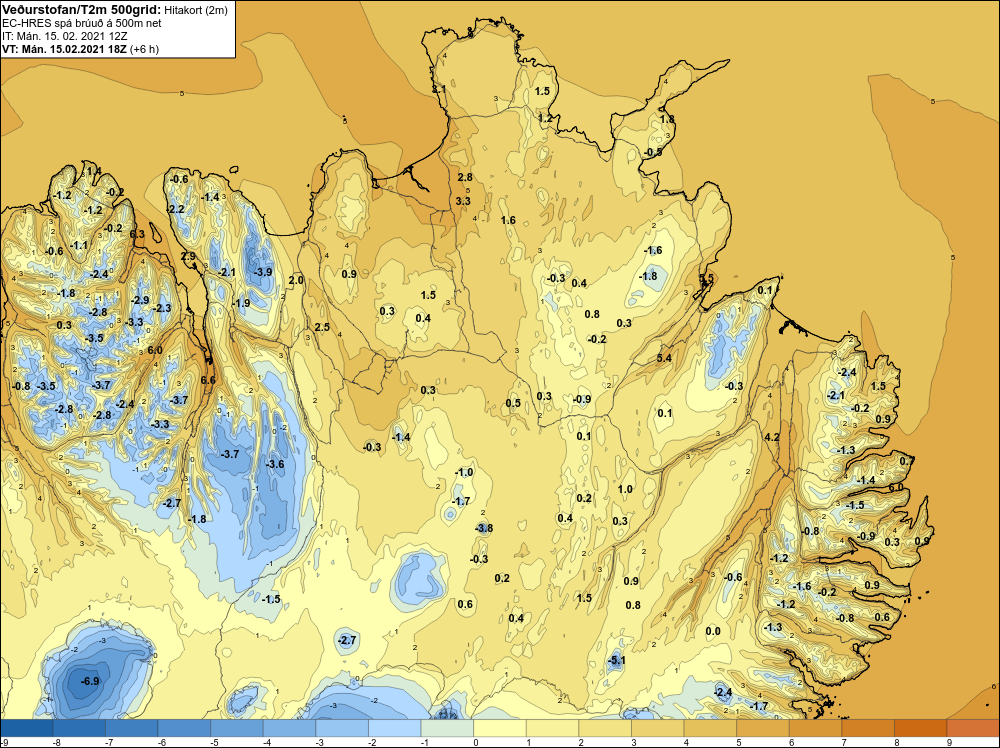Pick the legend swatch between -5 and -4
The height and width of the screenshot is (748, 1000).
237,728
